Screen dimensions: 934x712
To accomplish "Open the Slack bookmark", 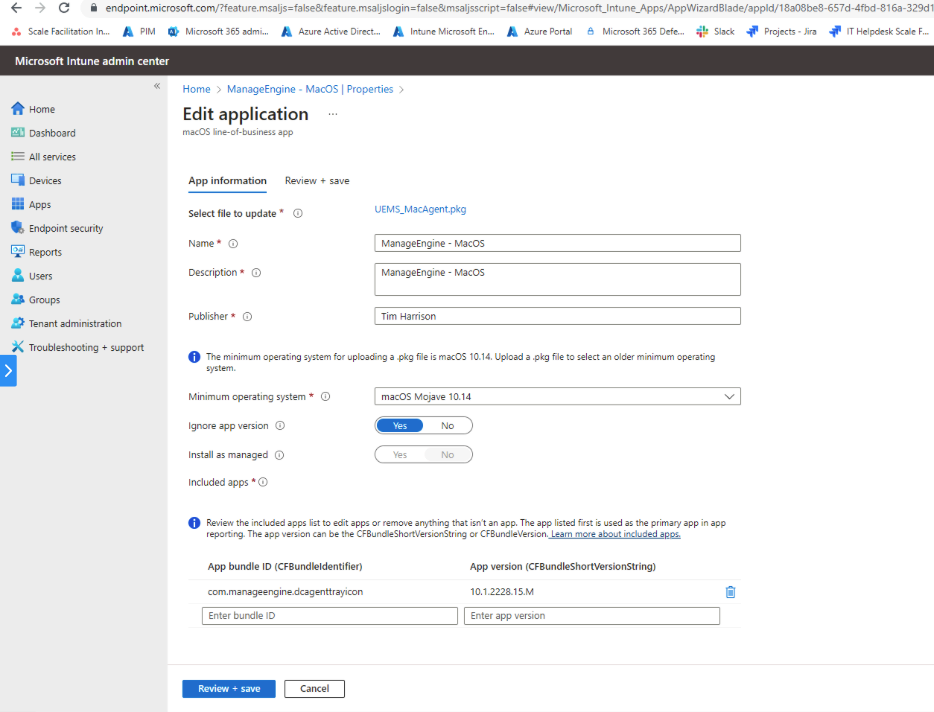I will [716, 32].
